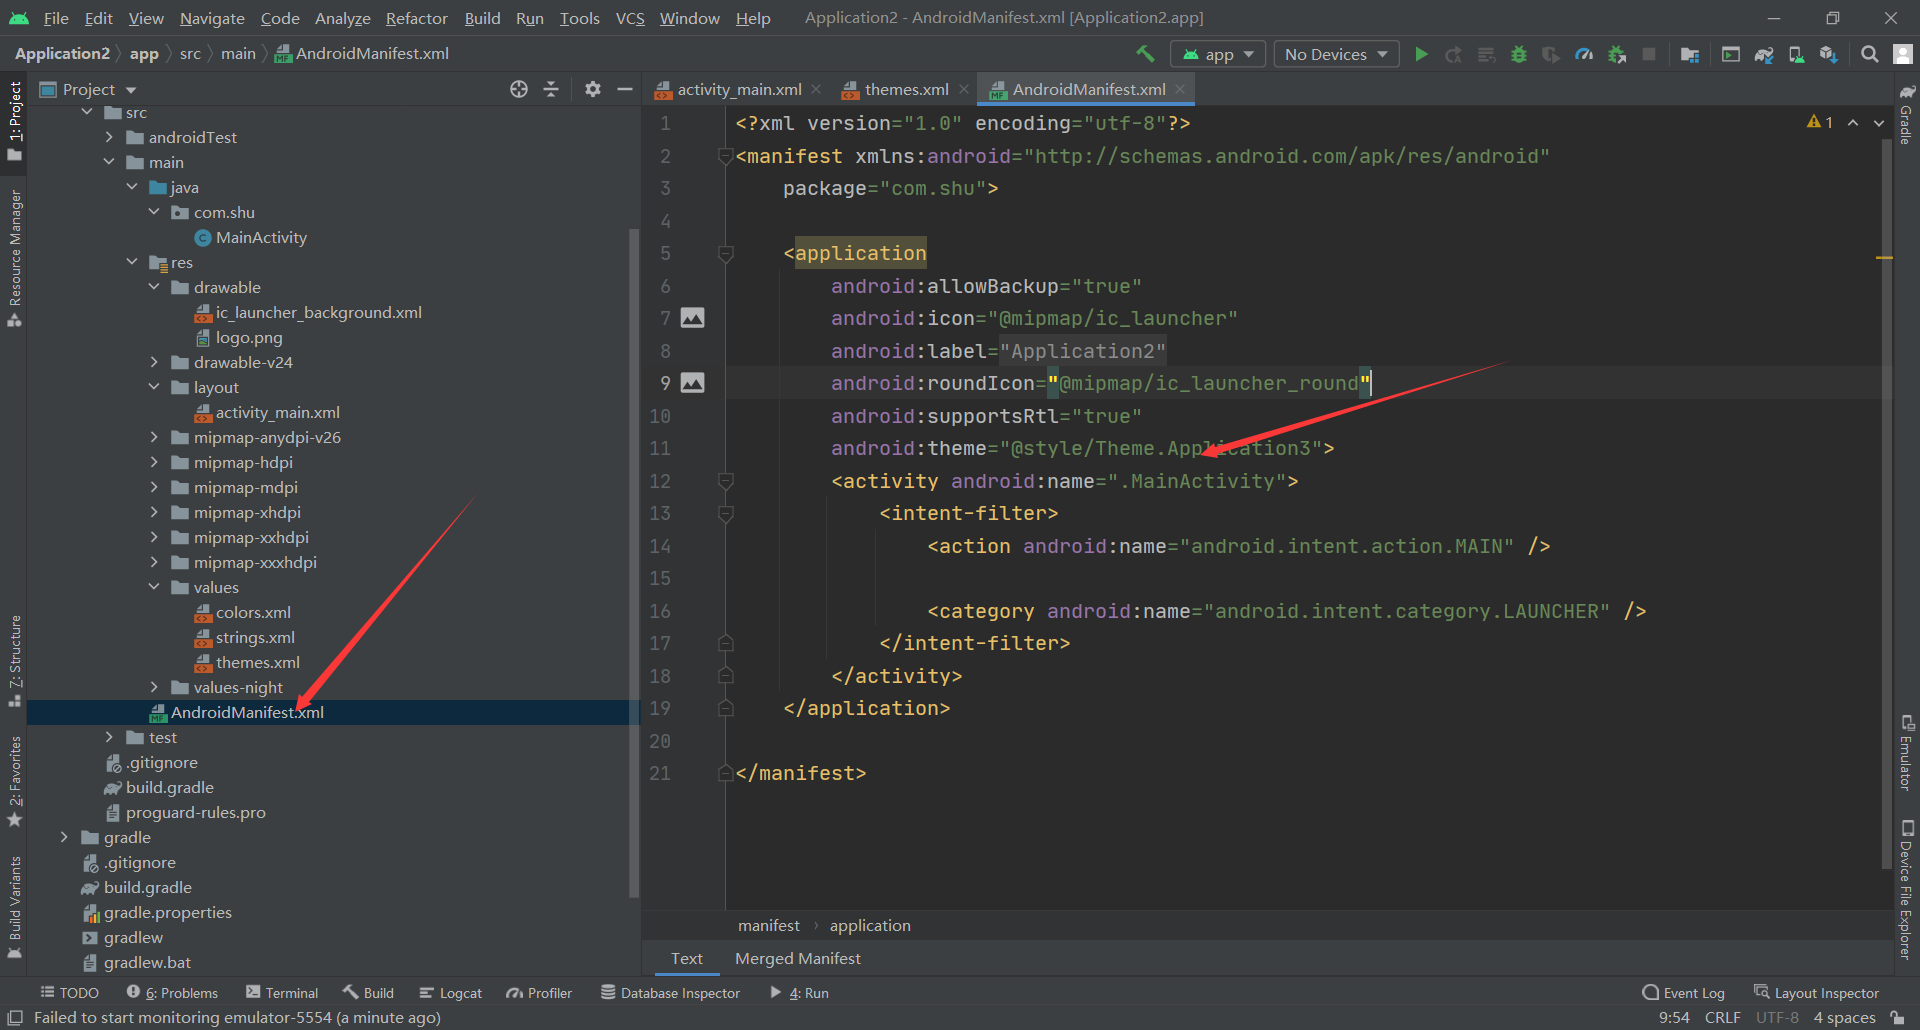Open the Logcat tool window
1920x1030 pixels.
(450, 993)
